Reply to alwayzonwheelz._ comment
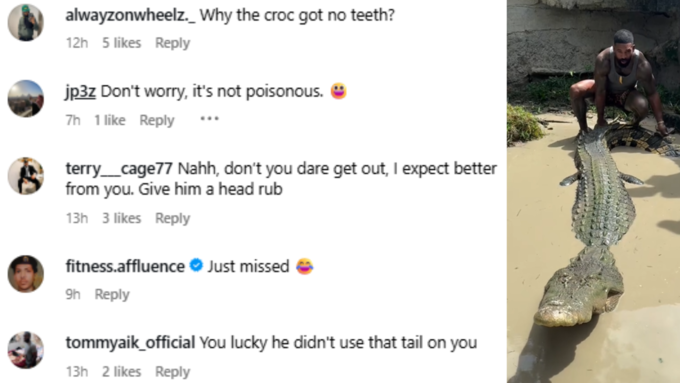This screenshot has width=680, height=383. click(x=173, y=43)
